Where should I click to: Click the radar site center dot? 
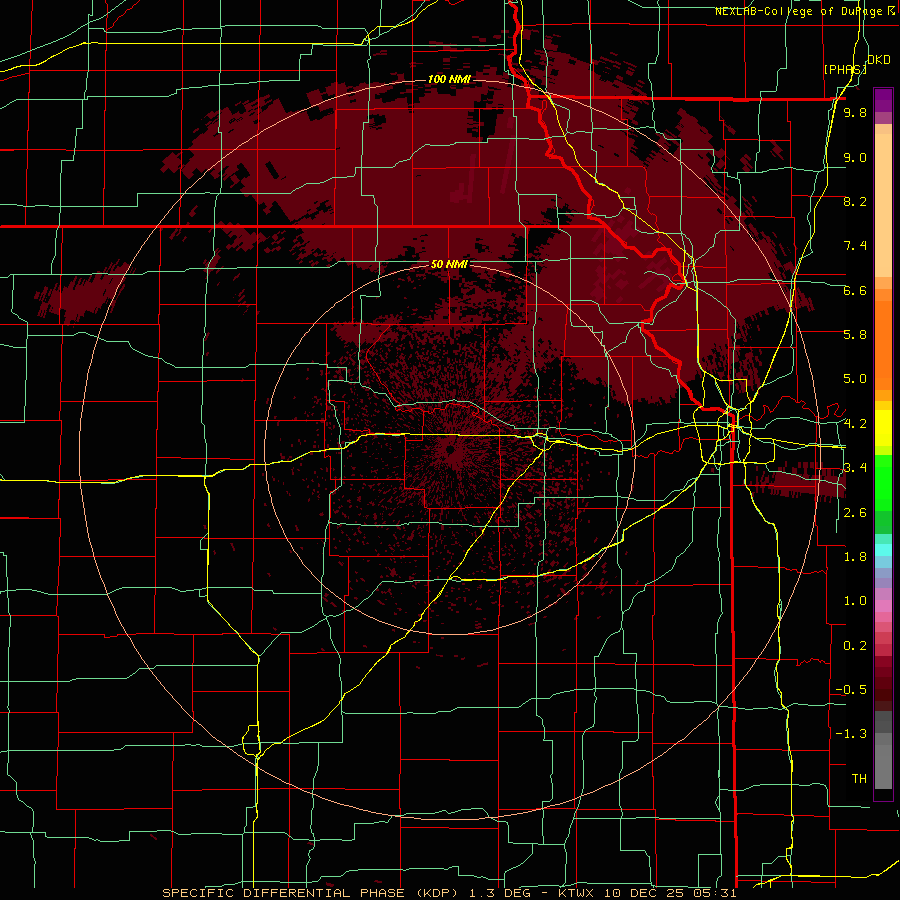click(451, 449)
